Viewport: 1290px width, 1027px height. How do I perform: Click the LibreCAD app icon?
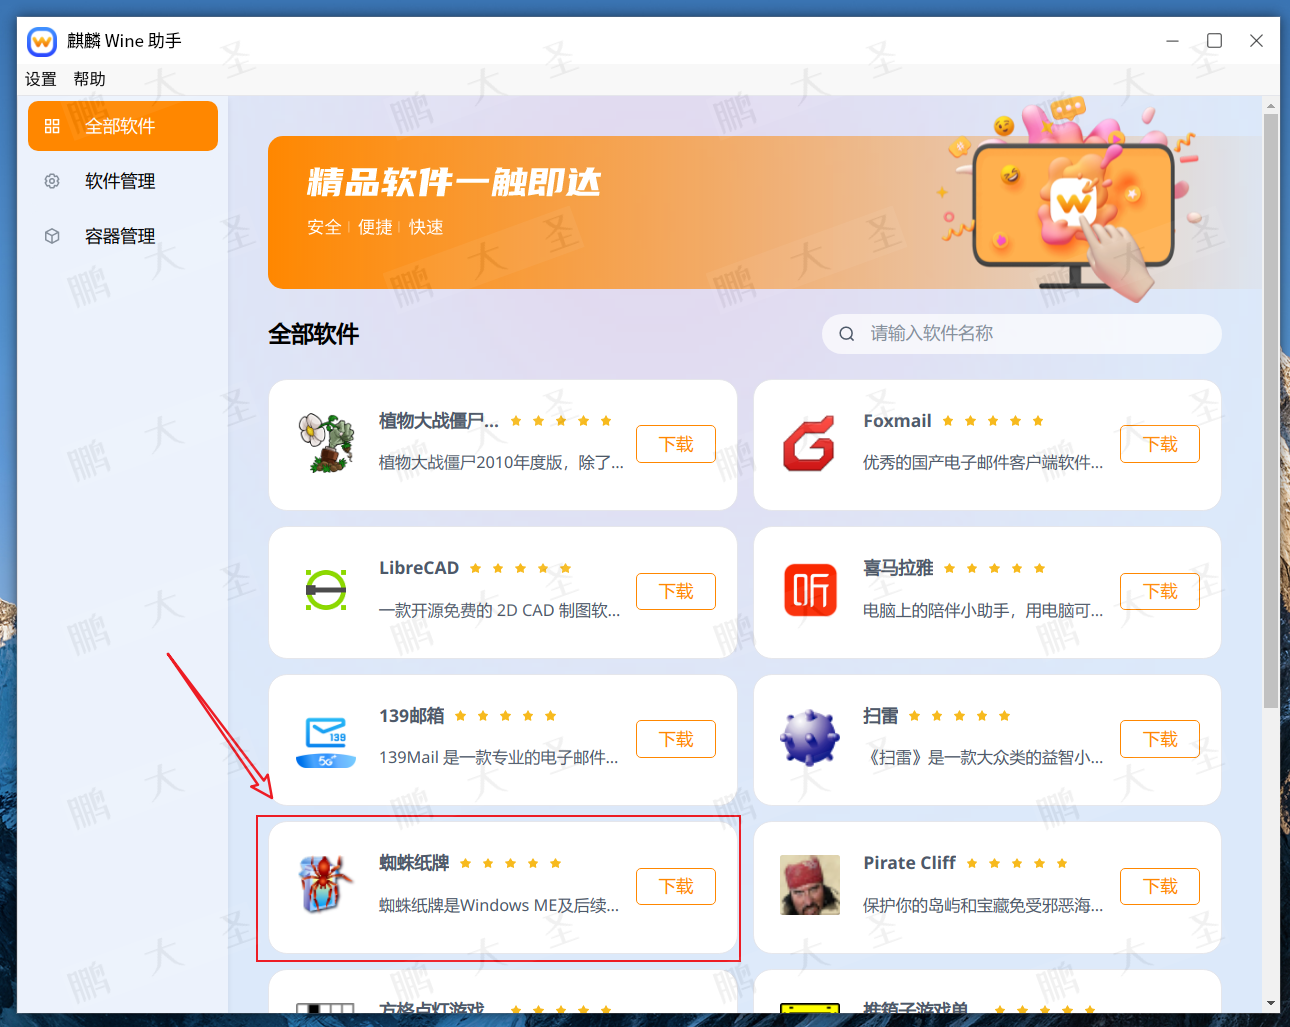(x=326, y=590)
